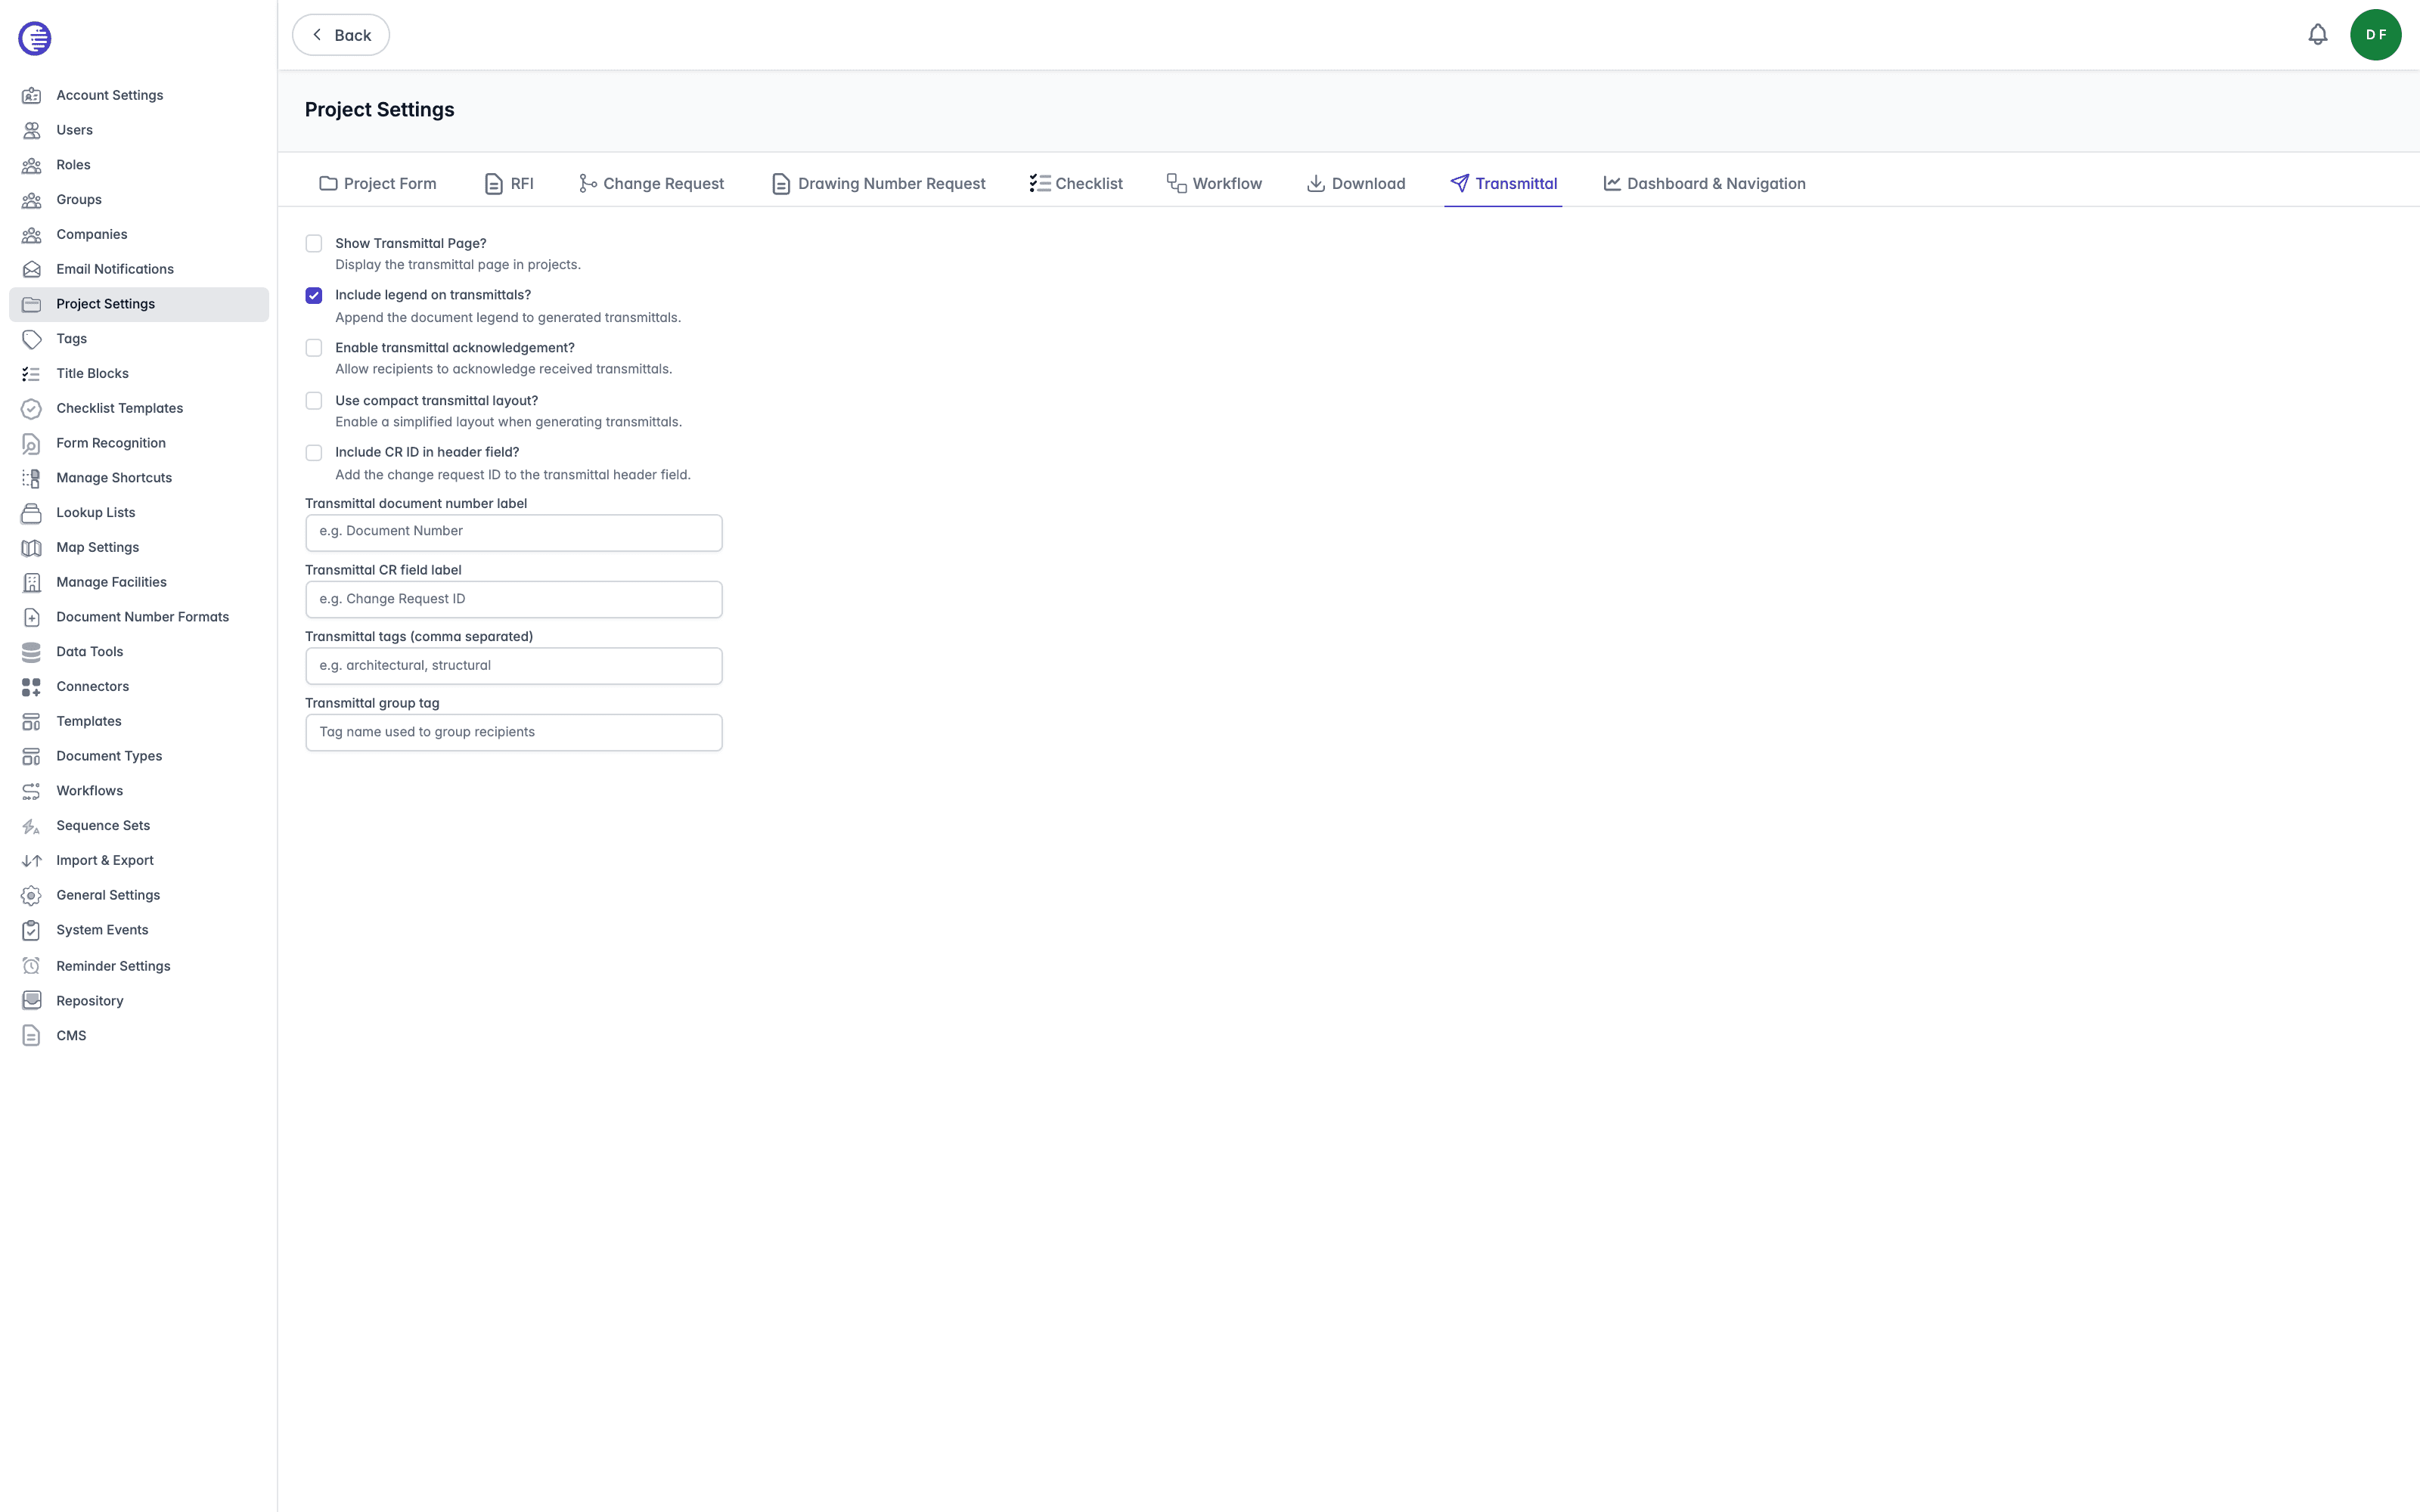This screenshot has width=2420, height=1512.
Task: Focus Transmittal document number label field
Action: click(x=514, y=532)
